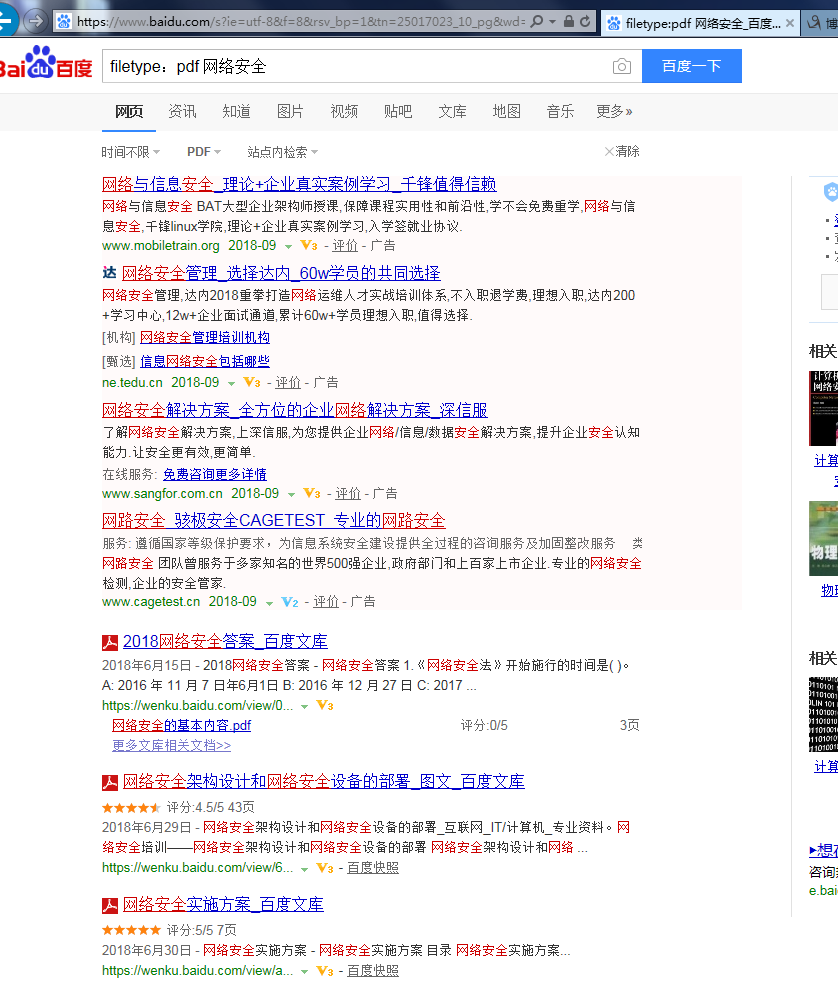The image size is (838, 984).
Task: Click the V3 badge on ne.tedu.cn result
Action: point(252,382)
